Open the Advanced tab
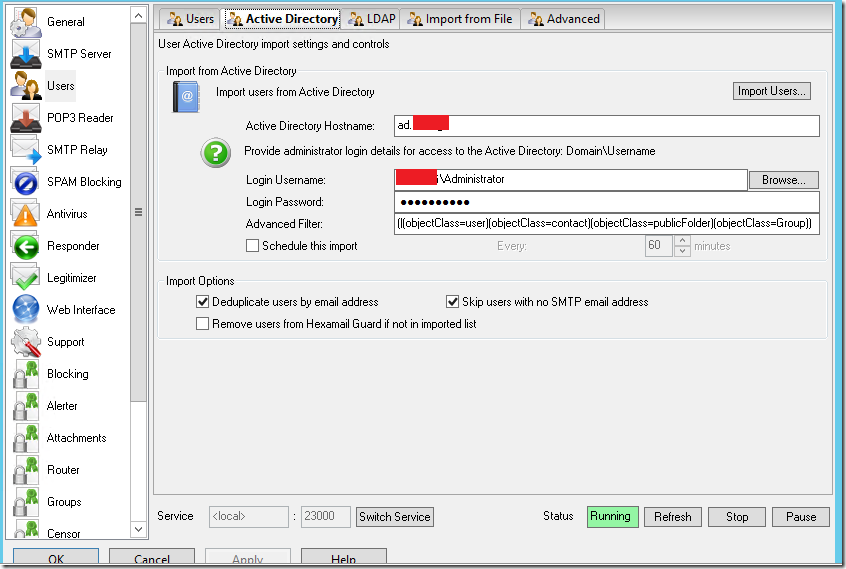The image size is (846, 569). pyautogui.click(x=563, y=19)
